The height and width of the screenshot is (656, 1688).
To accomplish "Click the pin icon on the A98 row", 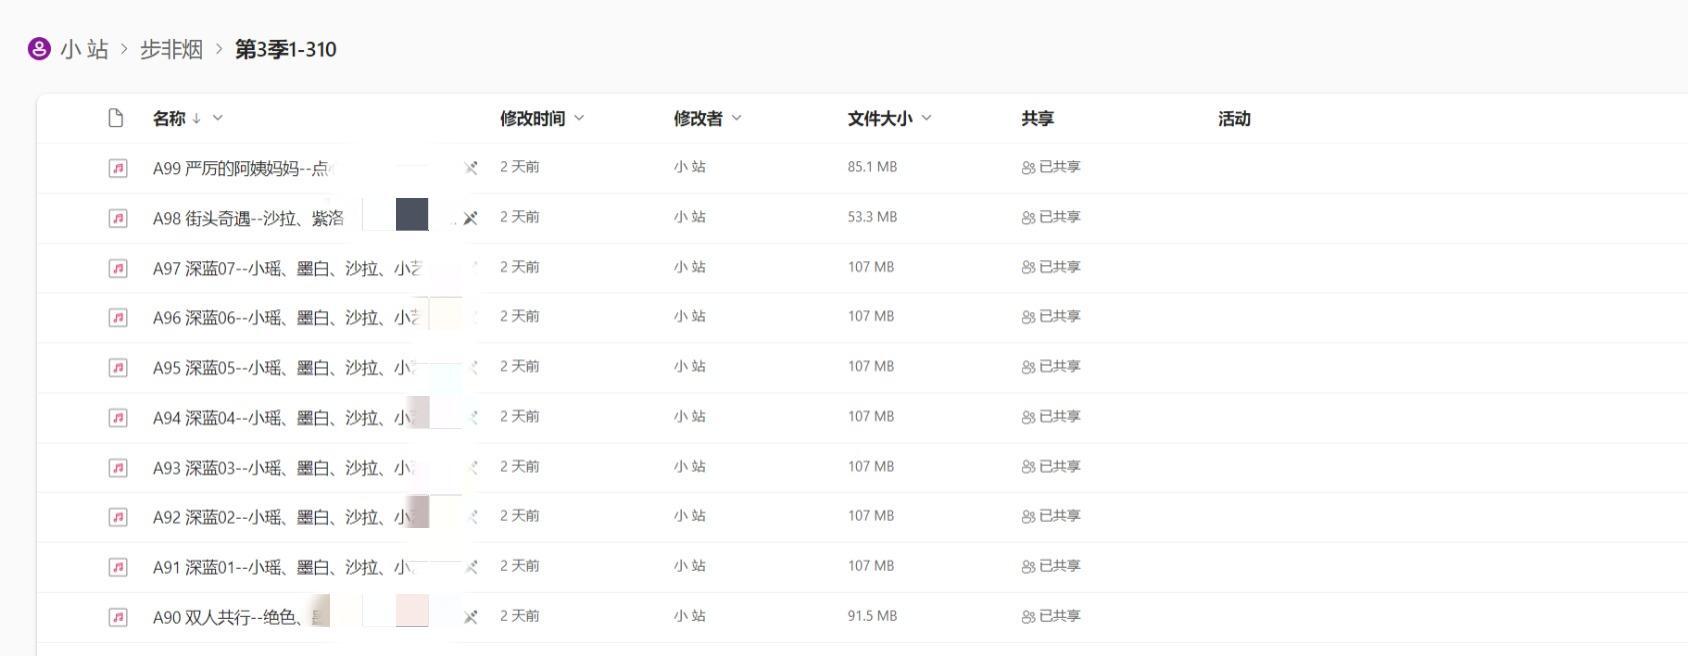I will [x=470, y=218].
